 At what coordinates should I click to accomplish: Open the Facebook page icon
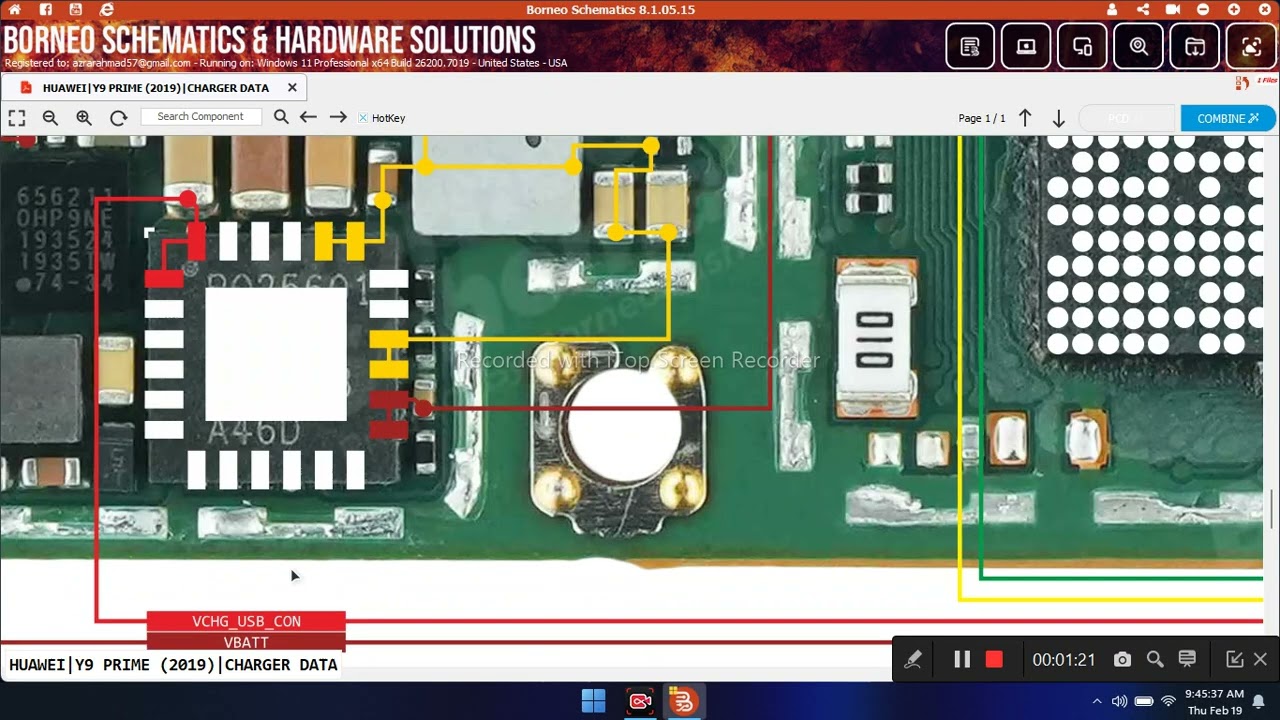[x=46, y=10]
